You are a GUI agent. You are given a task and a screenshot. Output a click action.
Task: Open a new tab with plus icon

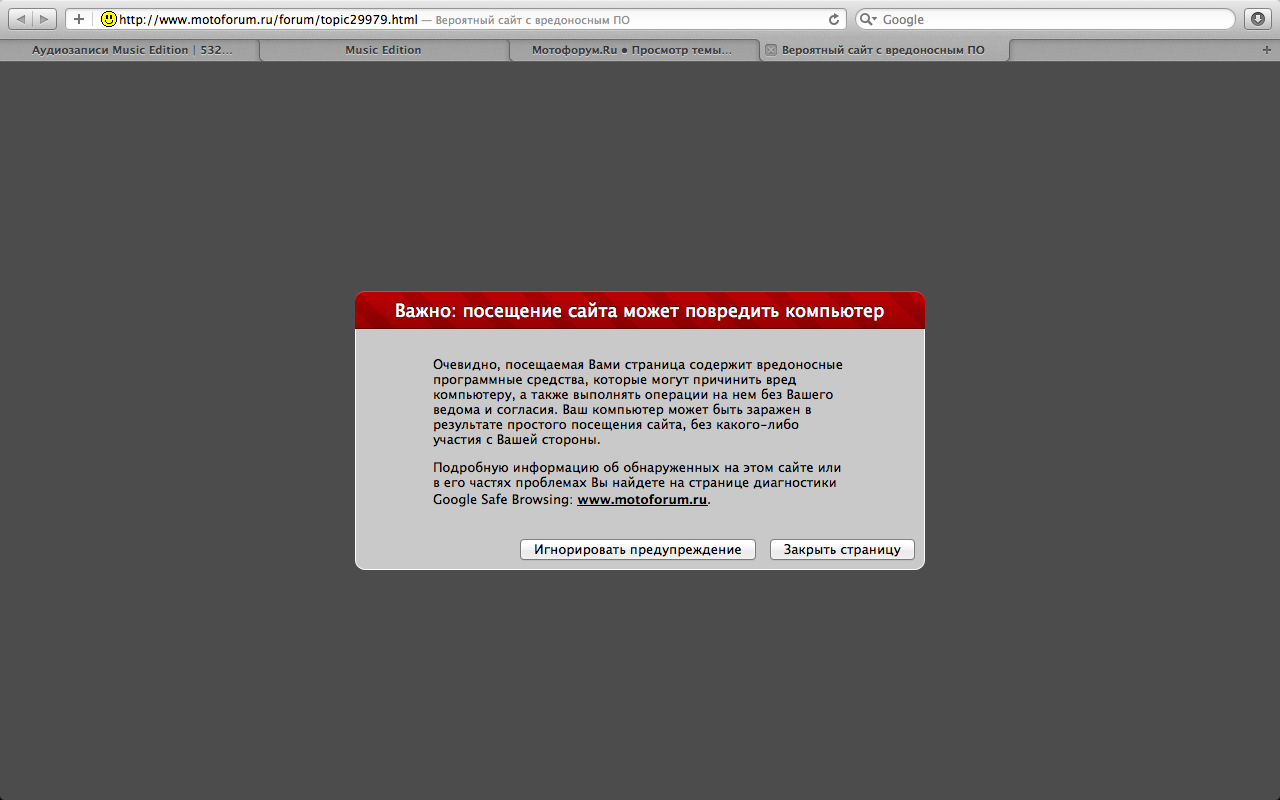coord(1268,50)
